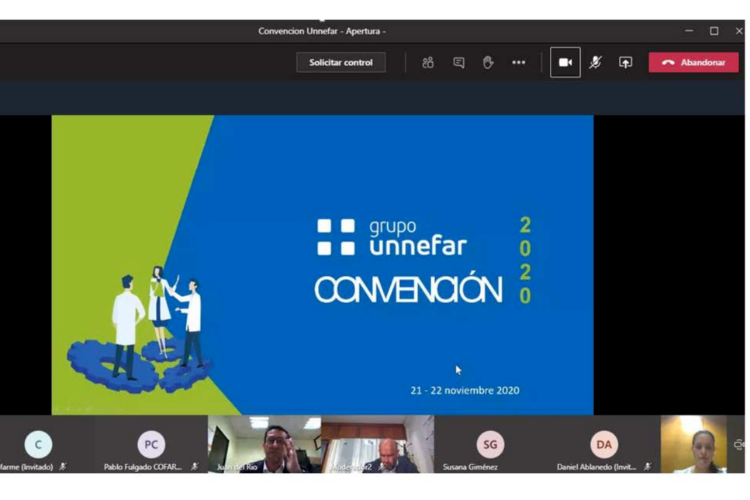
Task: Show the meeting participants panel
Action: 428,62
